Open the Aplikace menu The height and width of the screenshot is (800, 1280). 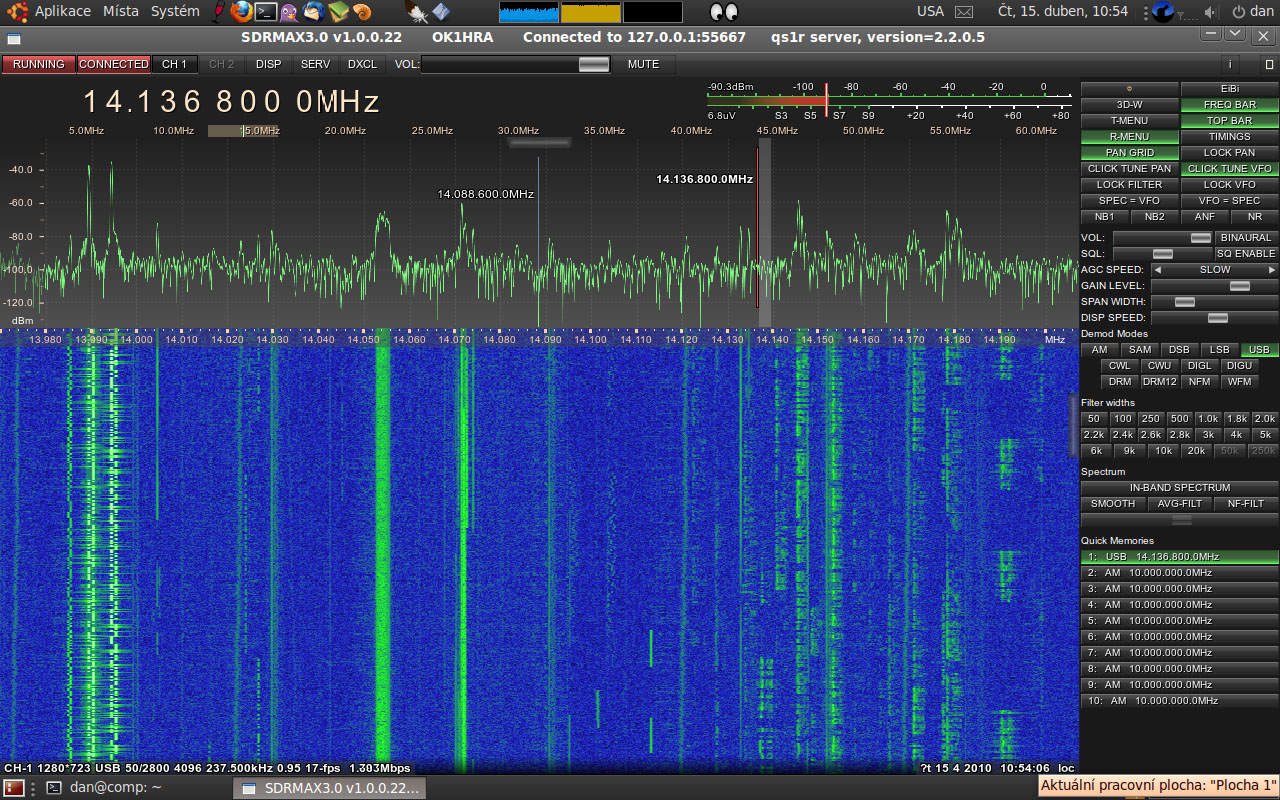[62, 12]
